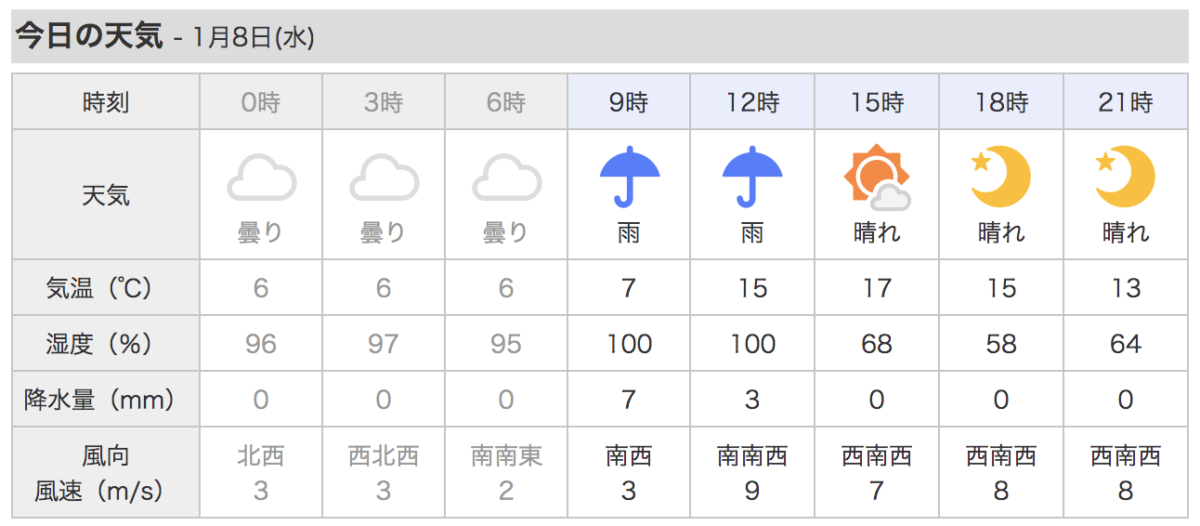The width and height of the screenshot is (1200, 526).
Task: Click the 今日の天気 heading
Action: [88, 37]
